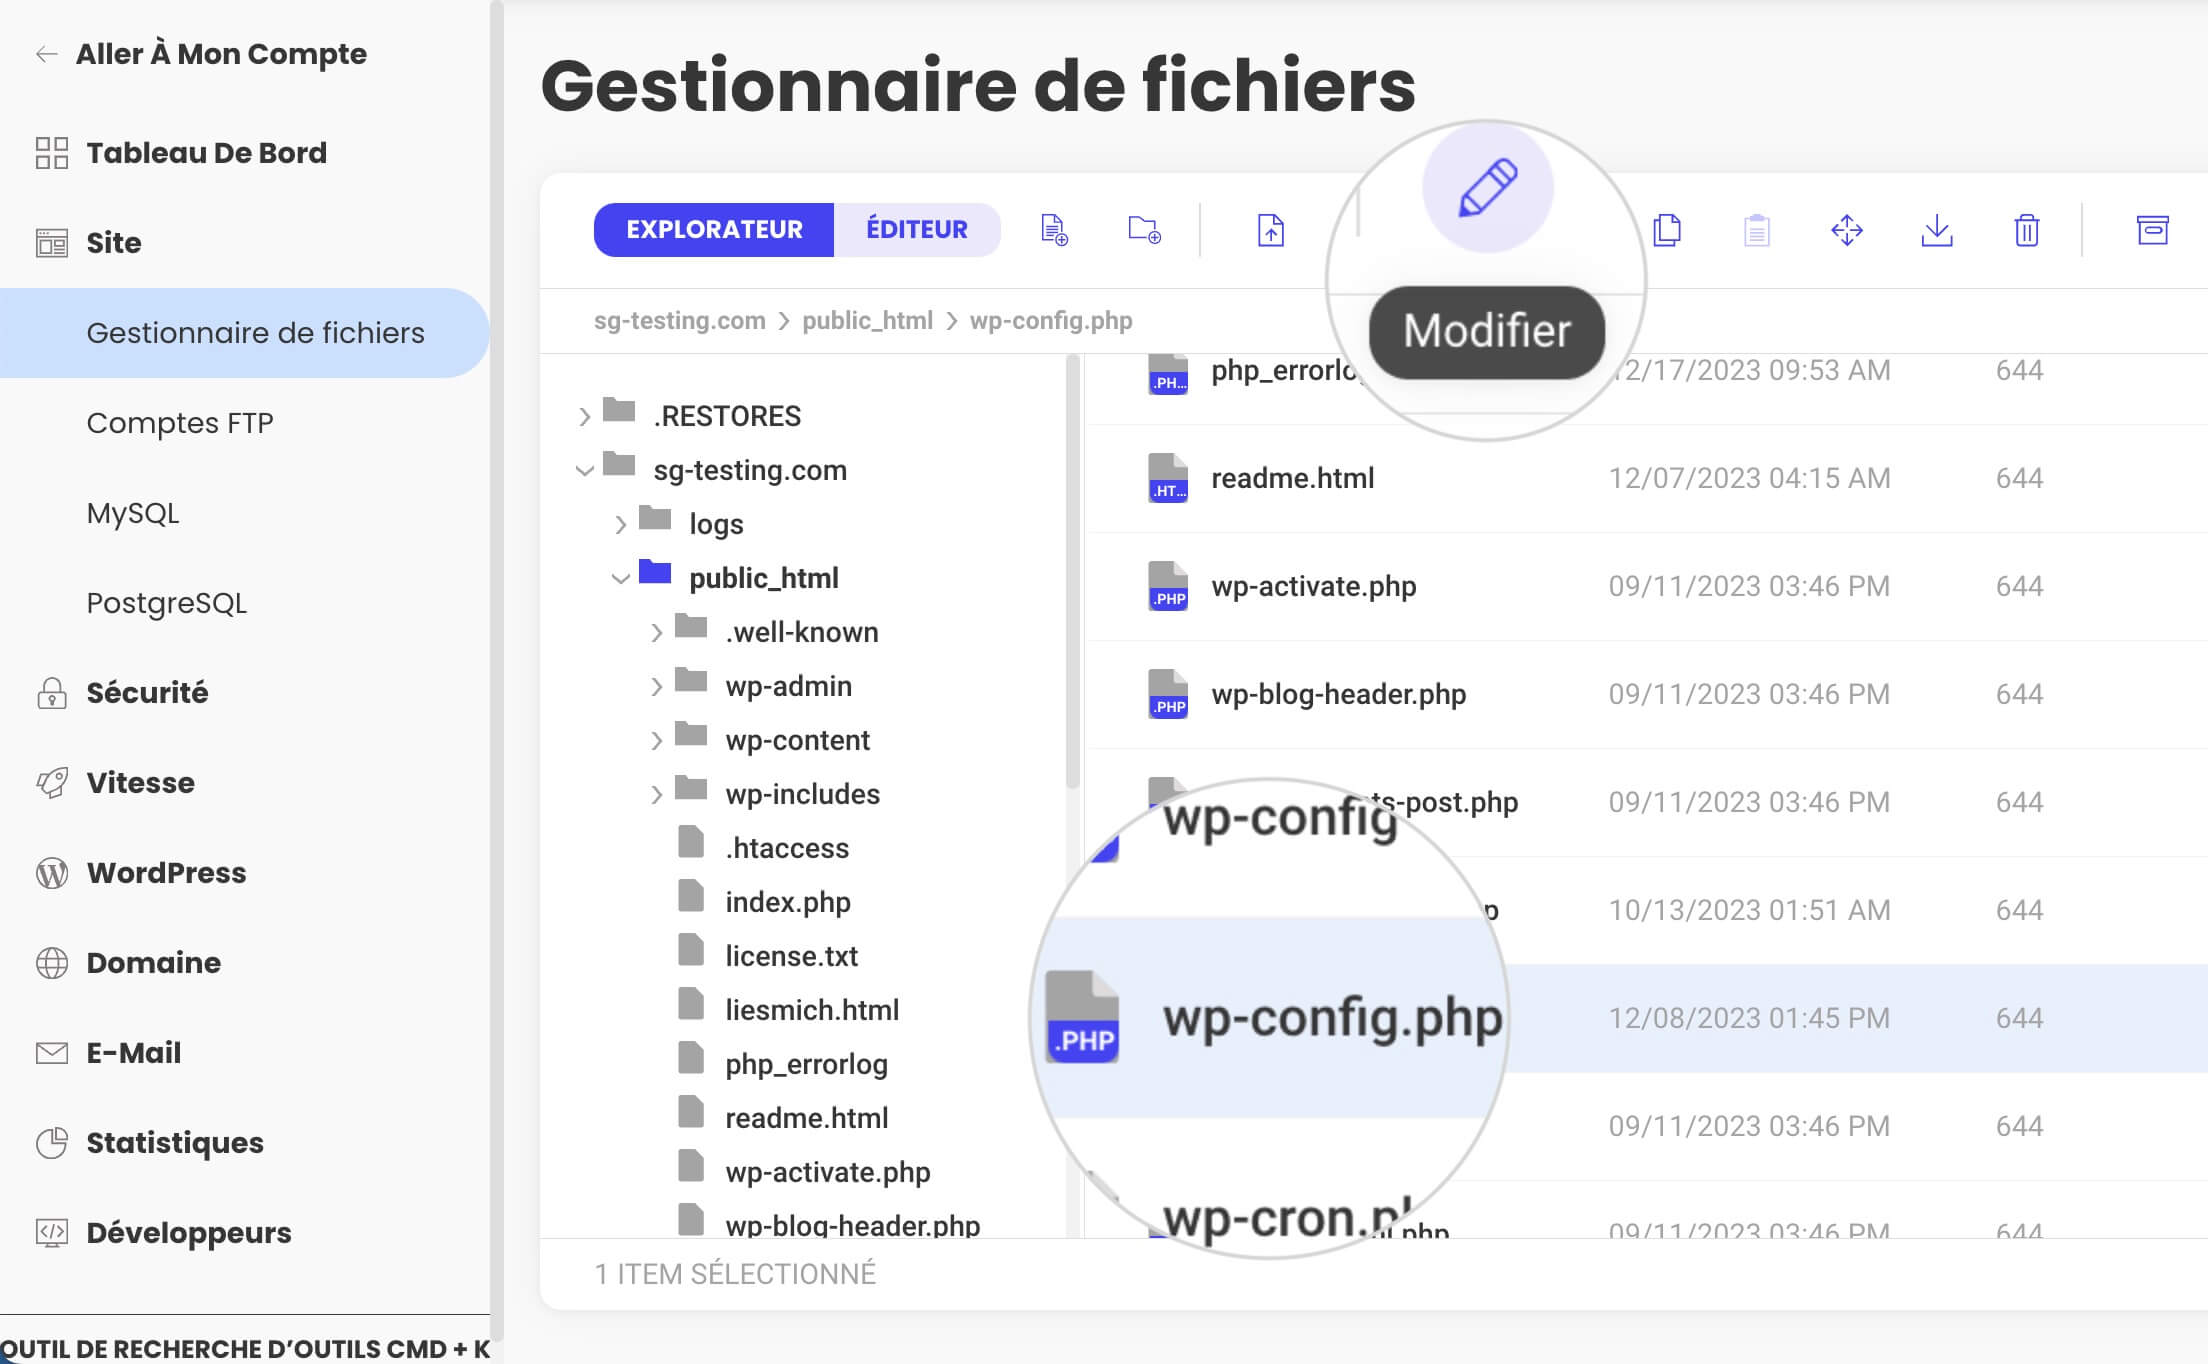2208x1364 pixels.
Task: Open the WordPress sidebar section
Action: click(166, 873)
